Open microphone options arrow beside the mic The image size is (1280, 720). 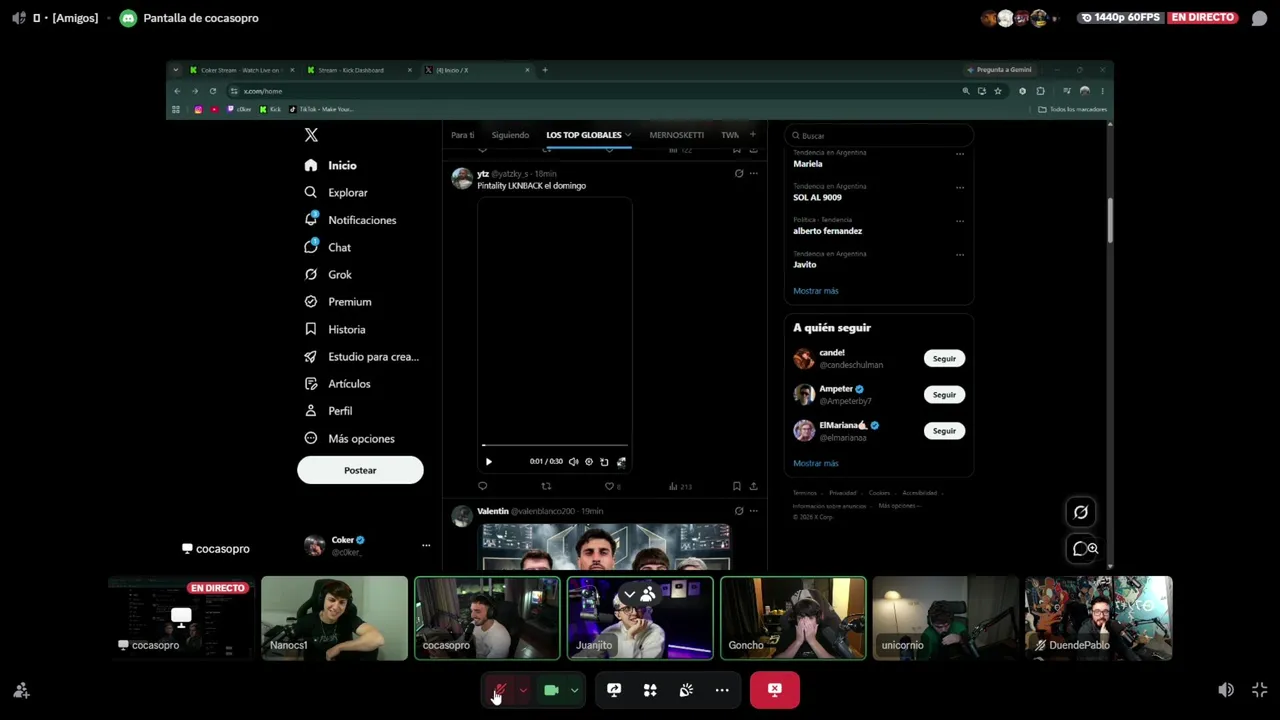click(x=522, y=690)
